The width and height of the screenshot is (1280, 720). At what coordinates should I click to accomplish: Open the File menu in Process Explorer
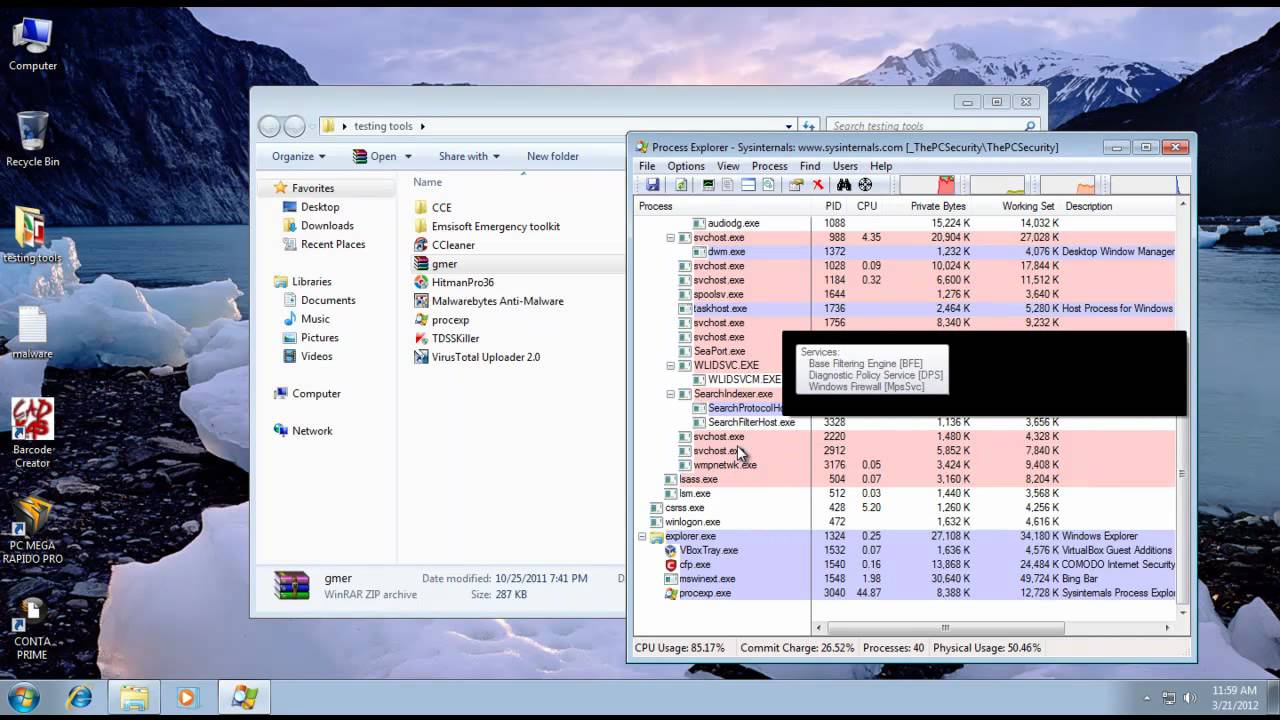(x=647, y=166)
